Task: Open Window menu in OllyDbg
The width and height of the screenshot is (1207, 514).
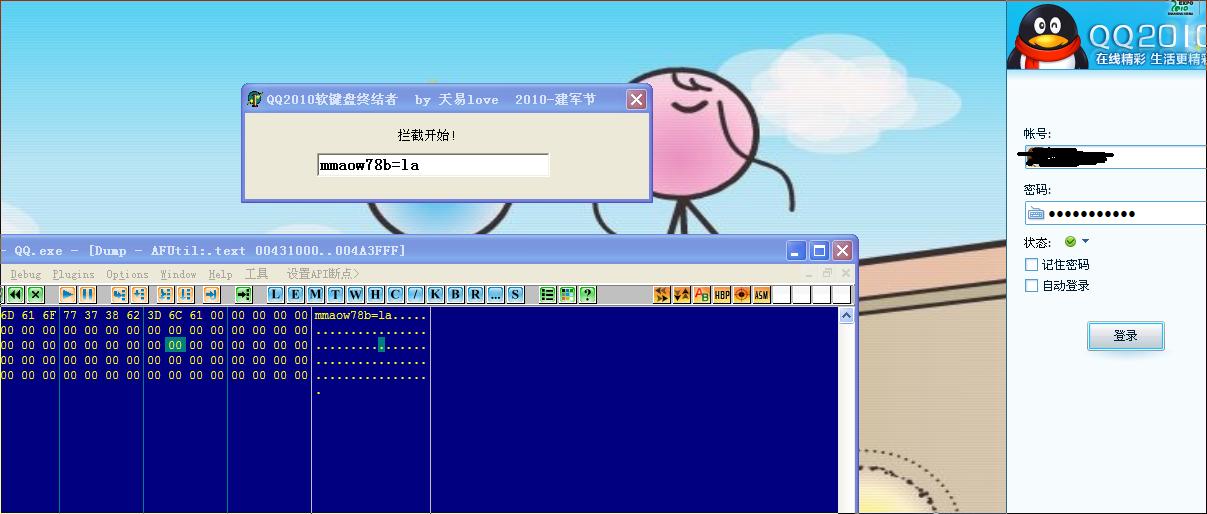Action: 178,274
